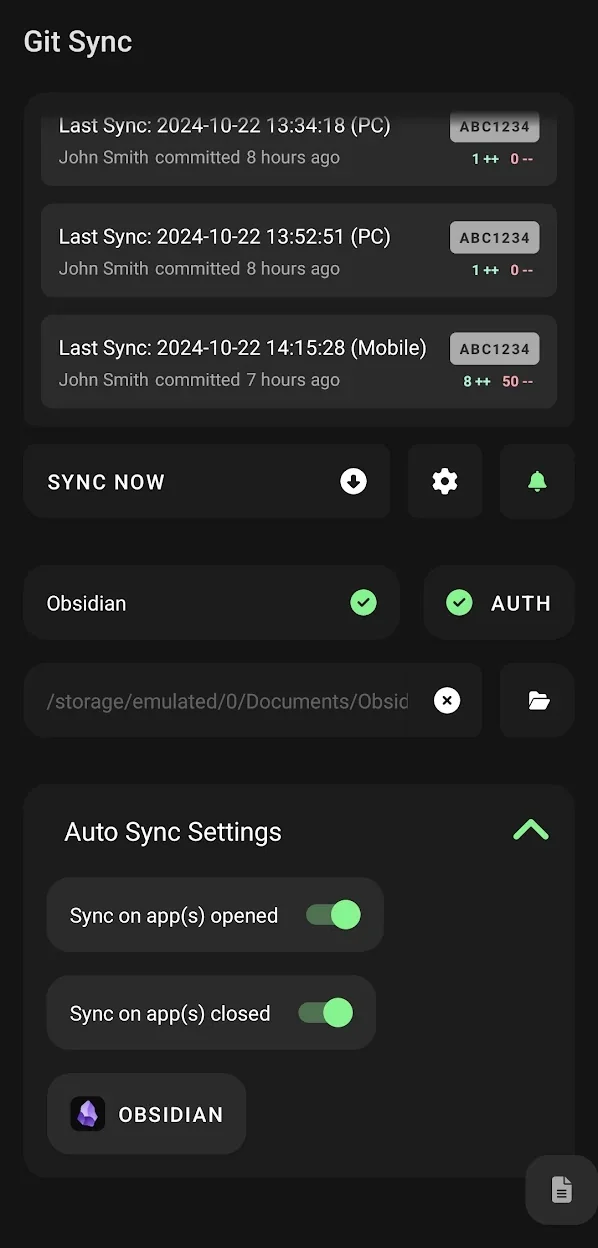
Task: Click the AUTH button
Action: tap(499, 602)
